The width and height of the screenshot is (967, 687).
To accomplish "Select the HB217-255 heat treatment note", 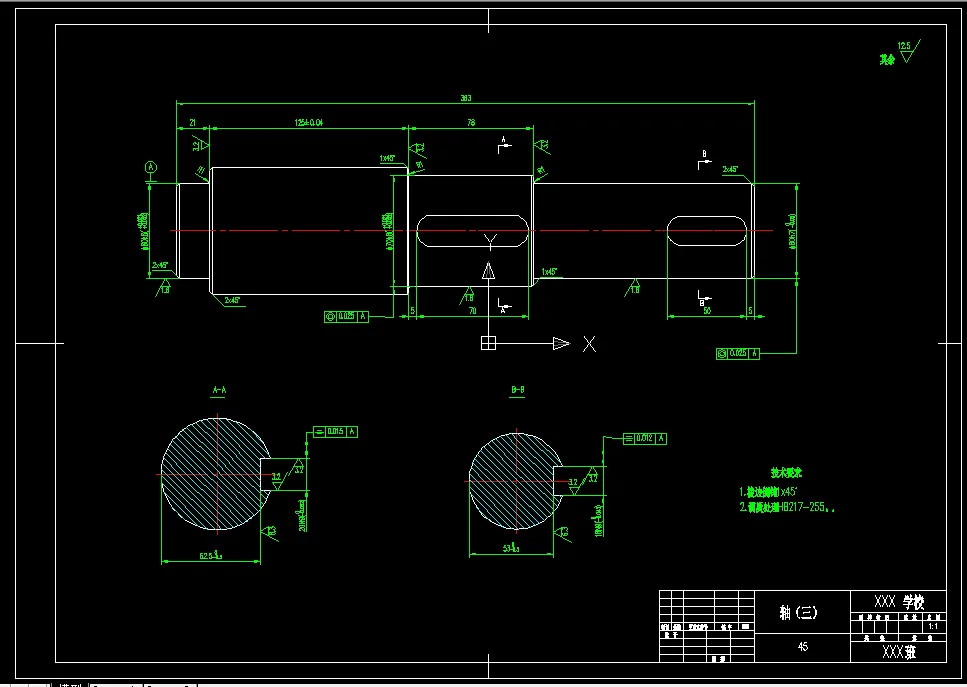I will [x=788, y=508].
